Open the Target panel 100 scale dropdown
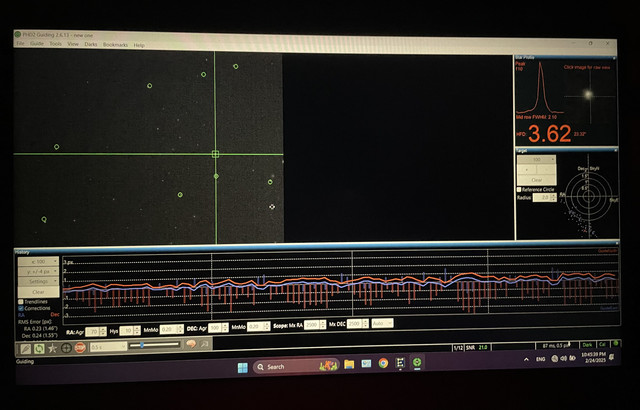Viewport: 640px width, 410px height. pos(536,160)
